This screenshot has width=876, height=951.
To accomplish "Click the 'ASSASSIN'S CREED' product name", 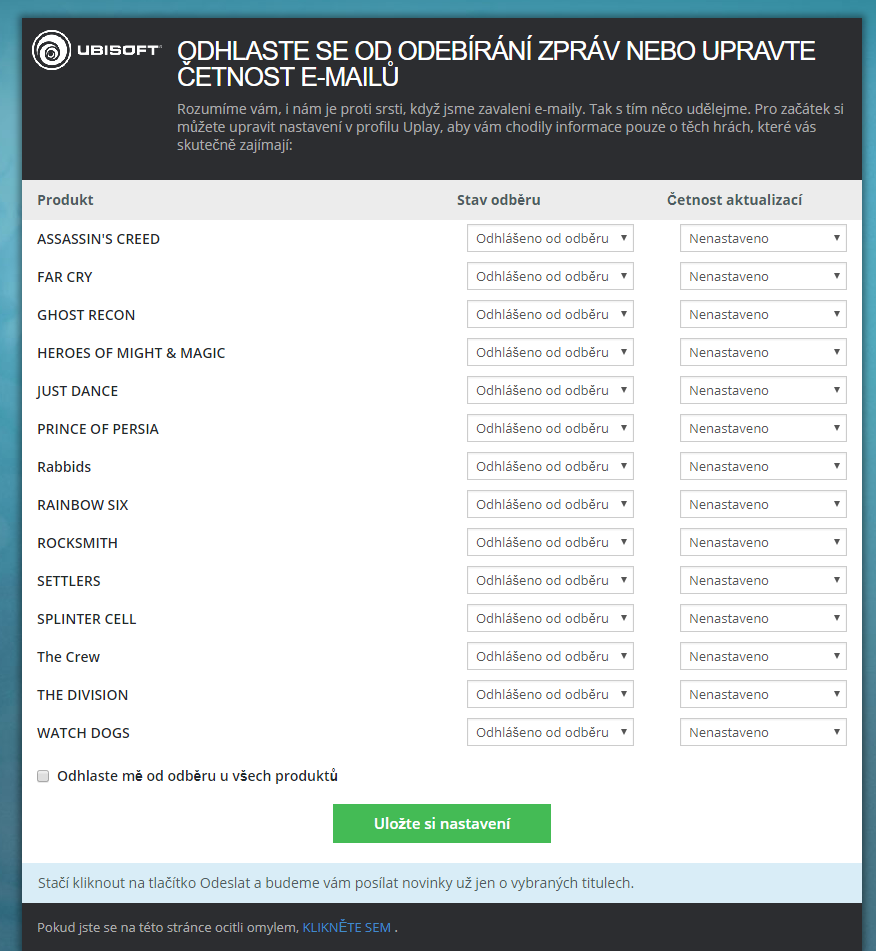I will pos(98,239).
